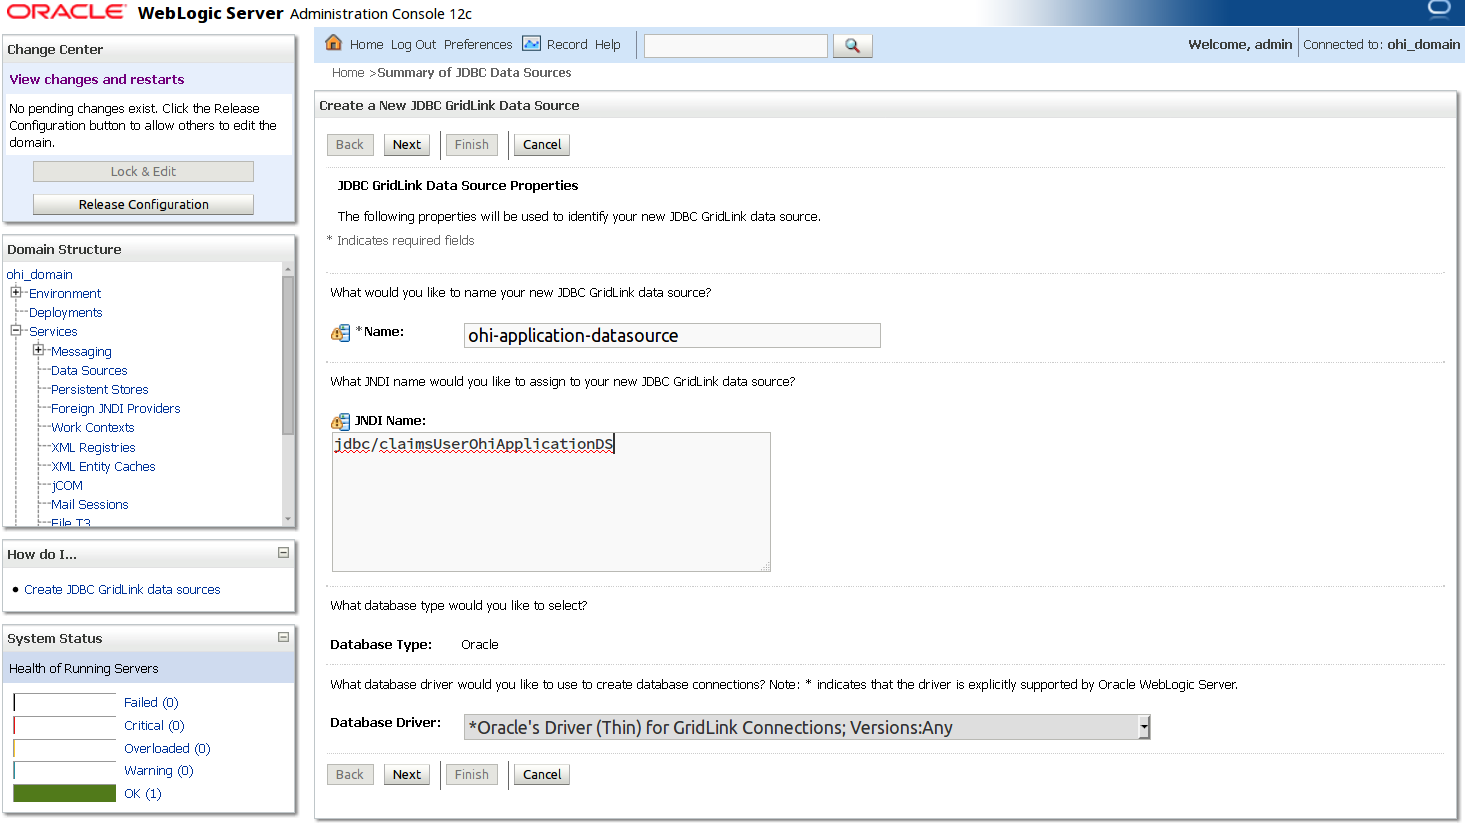Screen dimensions: 1465x825
Task: Open Preferences from the toolbar
Action: 478,45
